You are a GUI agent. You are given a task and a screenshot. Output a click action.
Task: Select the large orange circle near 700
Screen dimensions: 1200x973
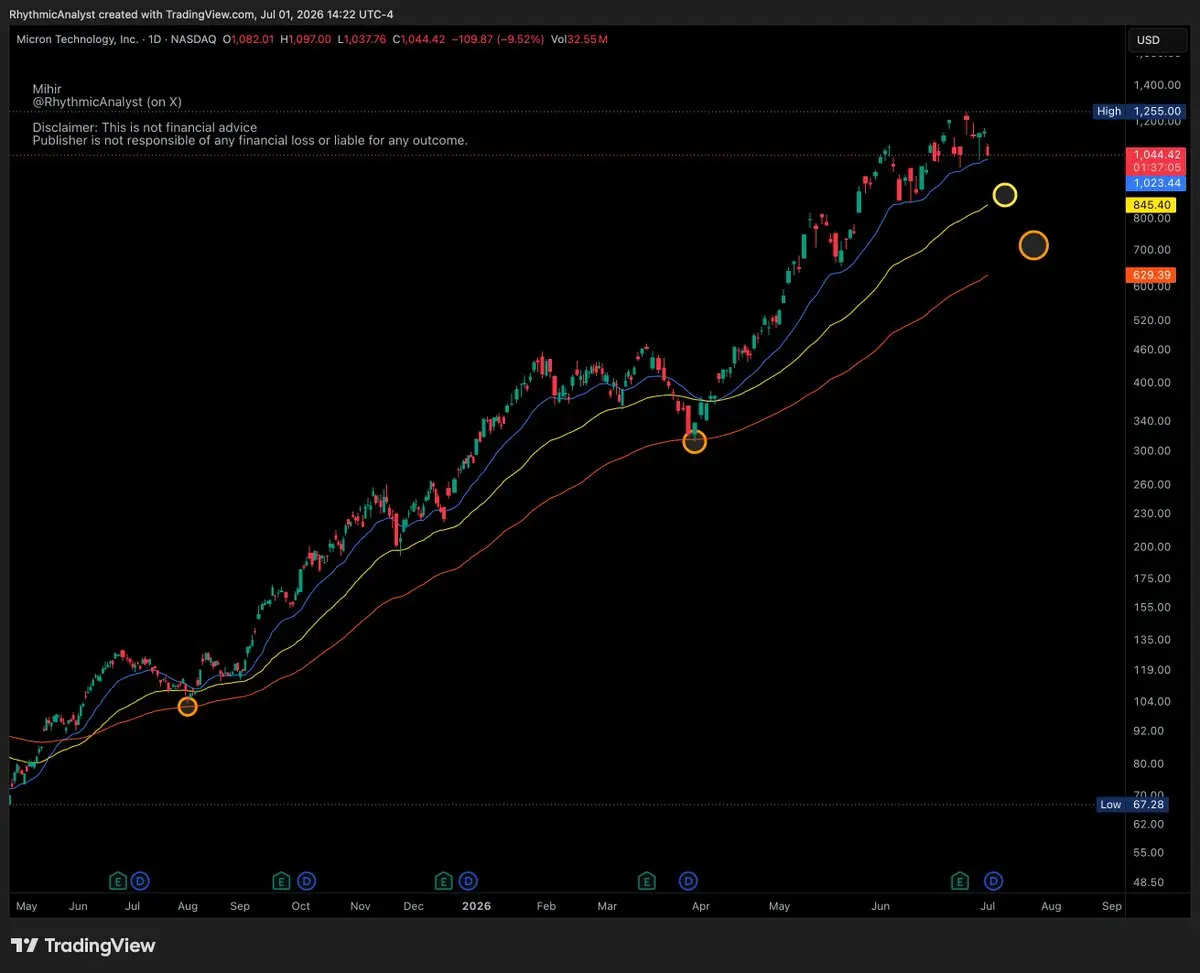(x=1033, y=245)
